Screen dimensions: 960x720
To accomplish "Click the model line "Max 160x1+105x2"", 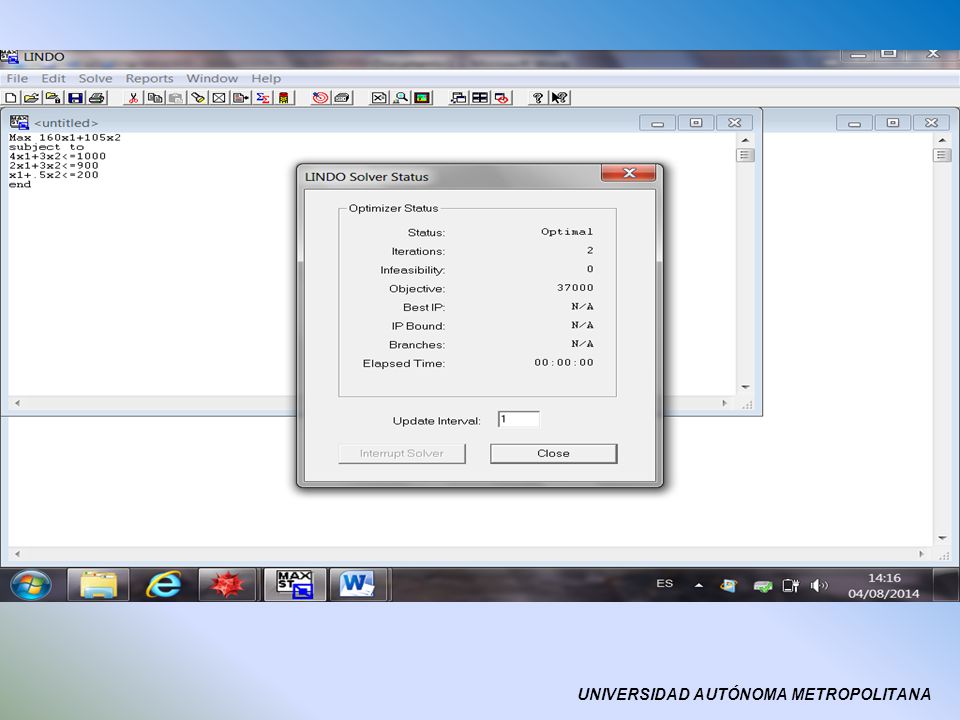I will (x=65, y=138).
